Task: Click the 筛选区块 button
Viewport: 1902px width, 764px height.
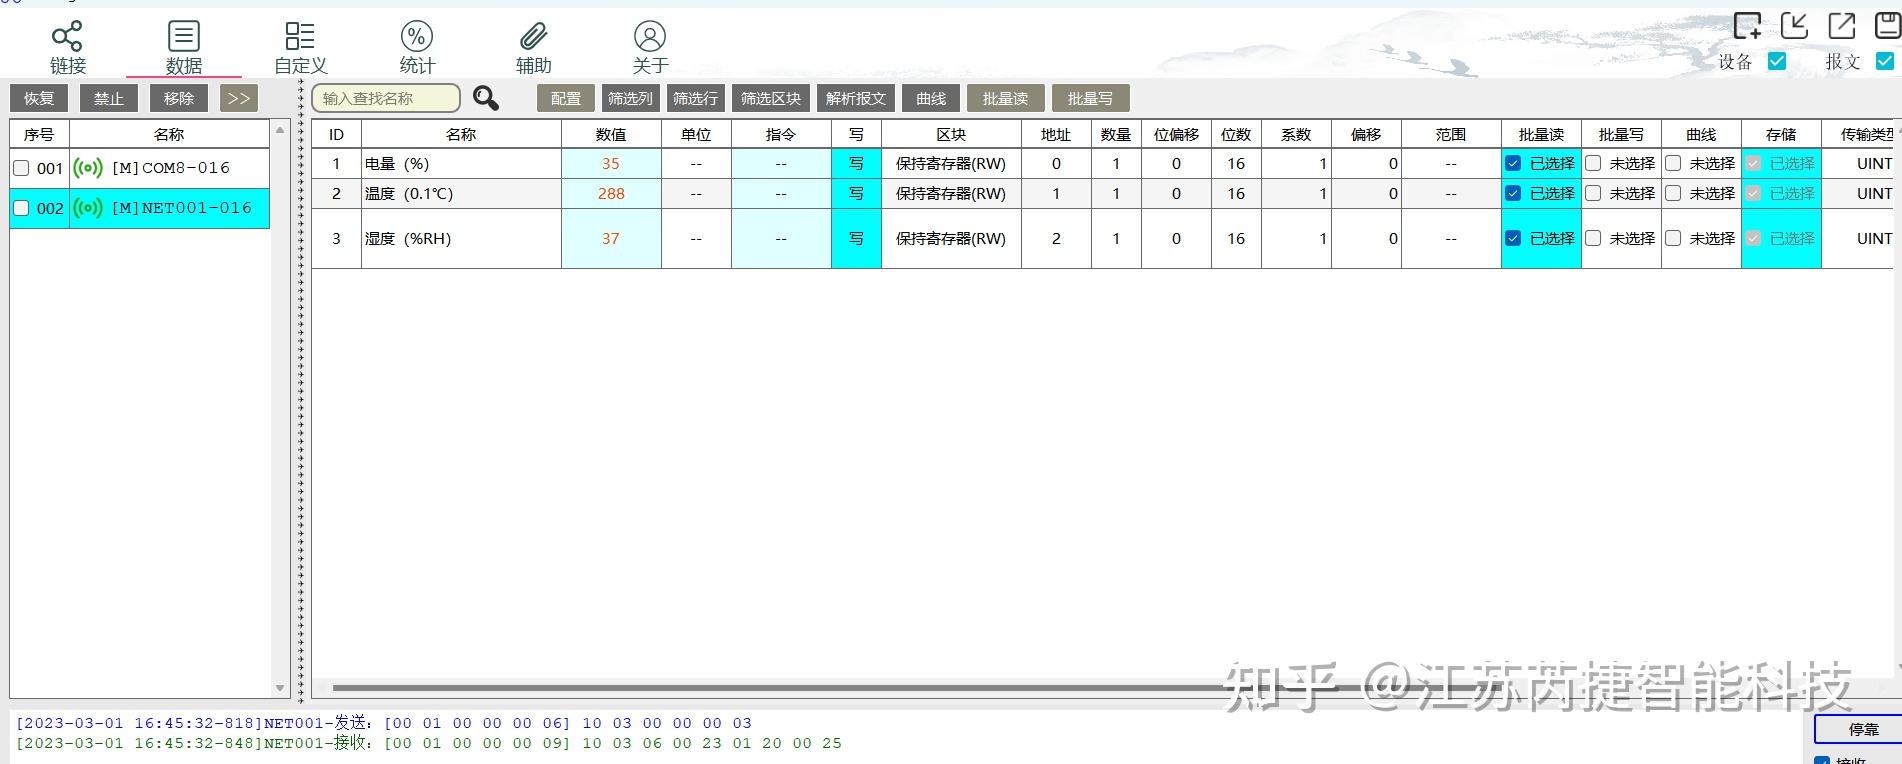Action: click(771, 98)
